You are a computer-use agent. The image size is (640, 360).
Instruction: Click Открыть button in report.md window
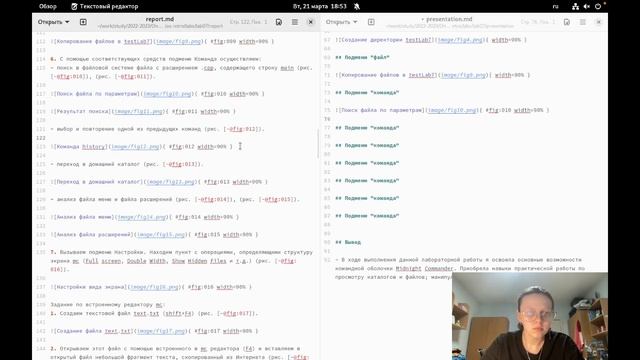click(50, 22)
